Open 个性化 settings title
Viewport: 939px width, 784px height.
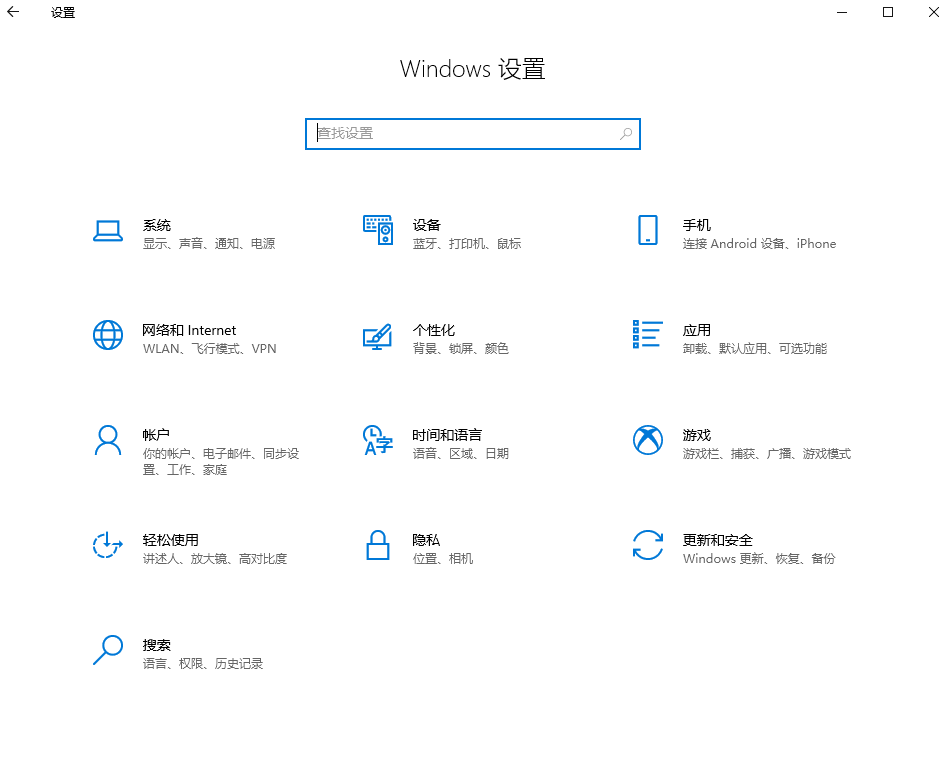[434, 330]
